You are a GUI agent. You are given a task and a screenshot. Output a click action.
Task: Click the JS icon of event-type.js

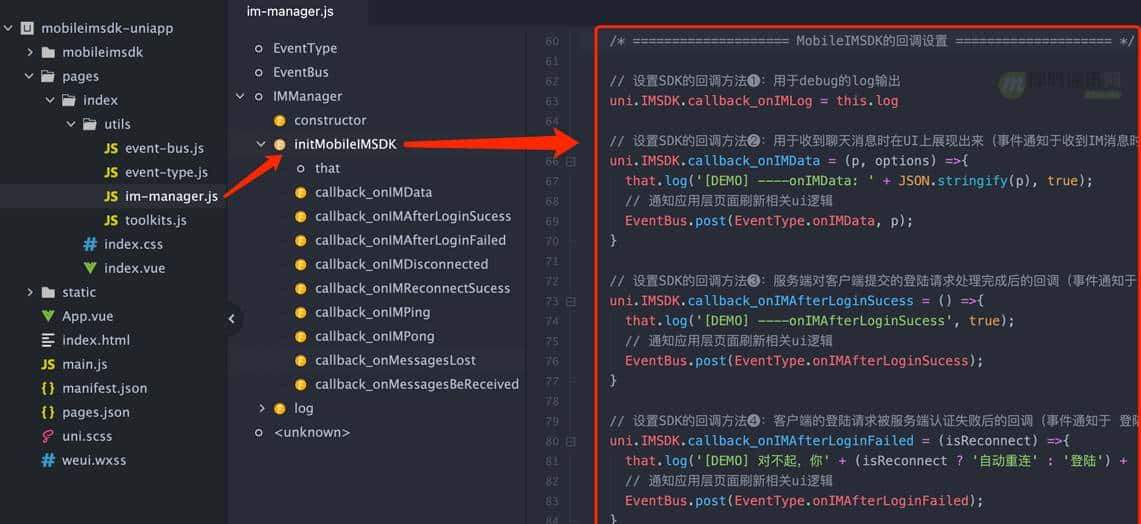pyautogui.click(x=111, y=172)
